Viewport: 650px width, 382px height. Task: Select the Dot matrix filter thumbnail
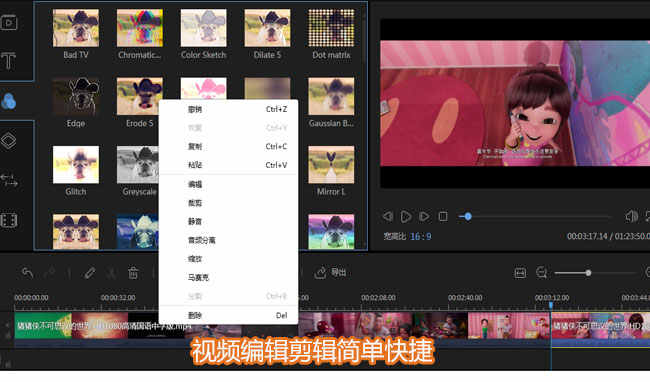pos(331,28)
